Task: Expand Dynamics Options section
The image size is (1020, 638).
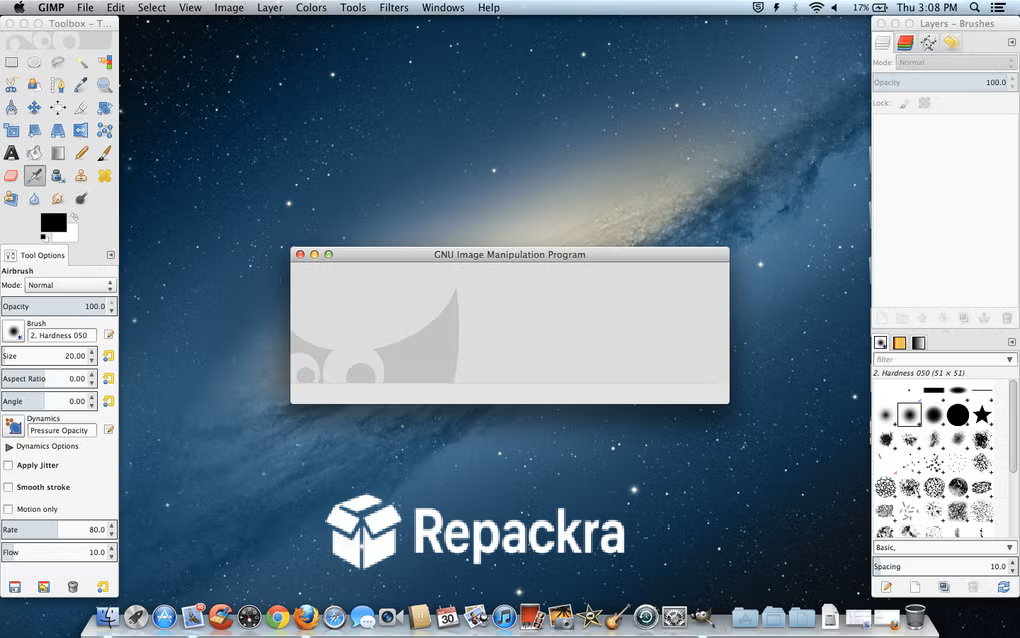Action: coord(9,447)
